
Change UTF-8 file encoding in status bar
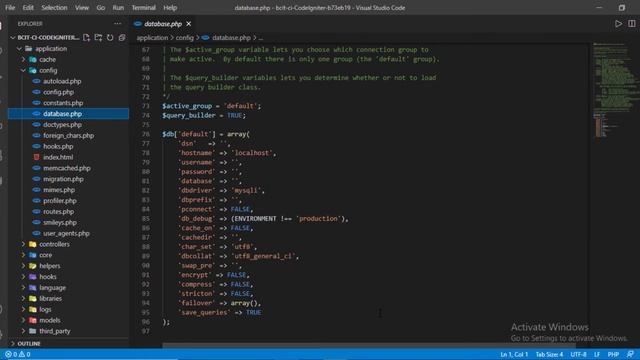pos(578,354)
